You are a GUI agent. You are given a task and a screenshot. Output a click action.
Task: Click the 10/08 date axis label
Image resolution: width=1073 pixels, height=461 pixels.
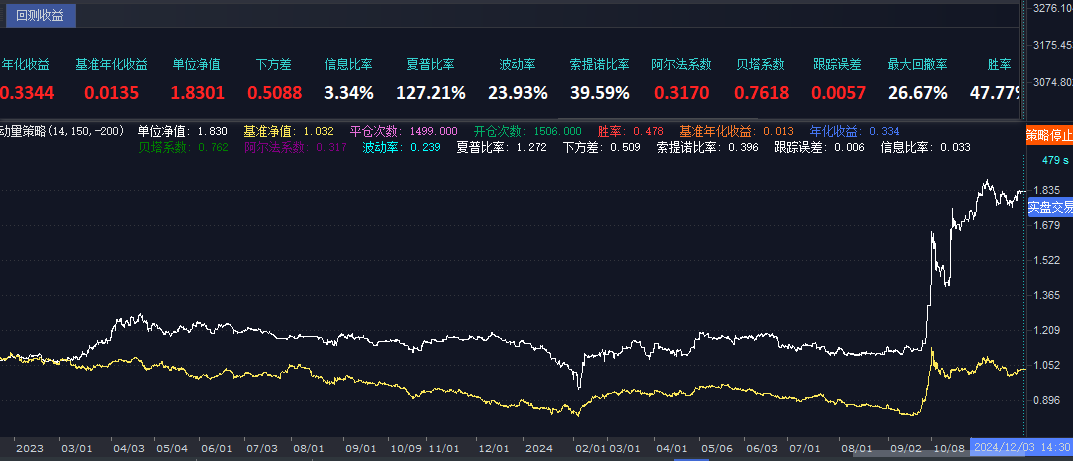click(x=948, y=448)
